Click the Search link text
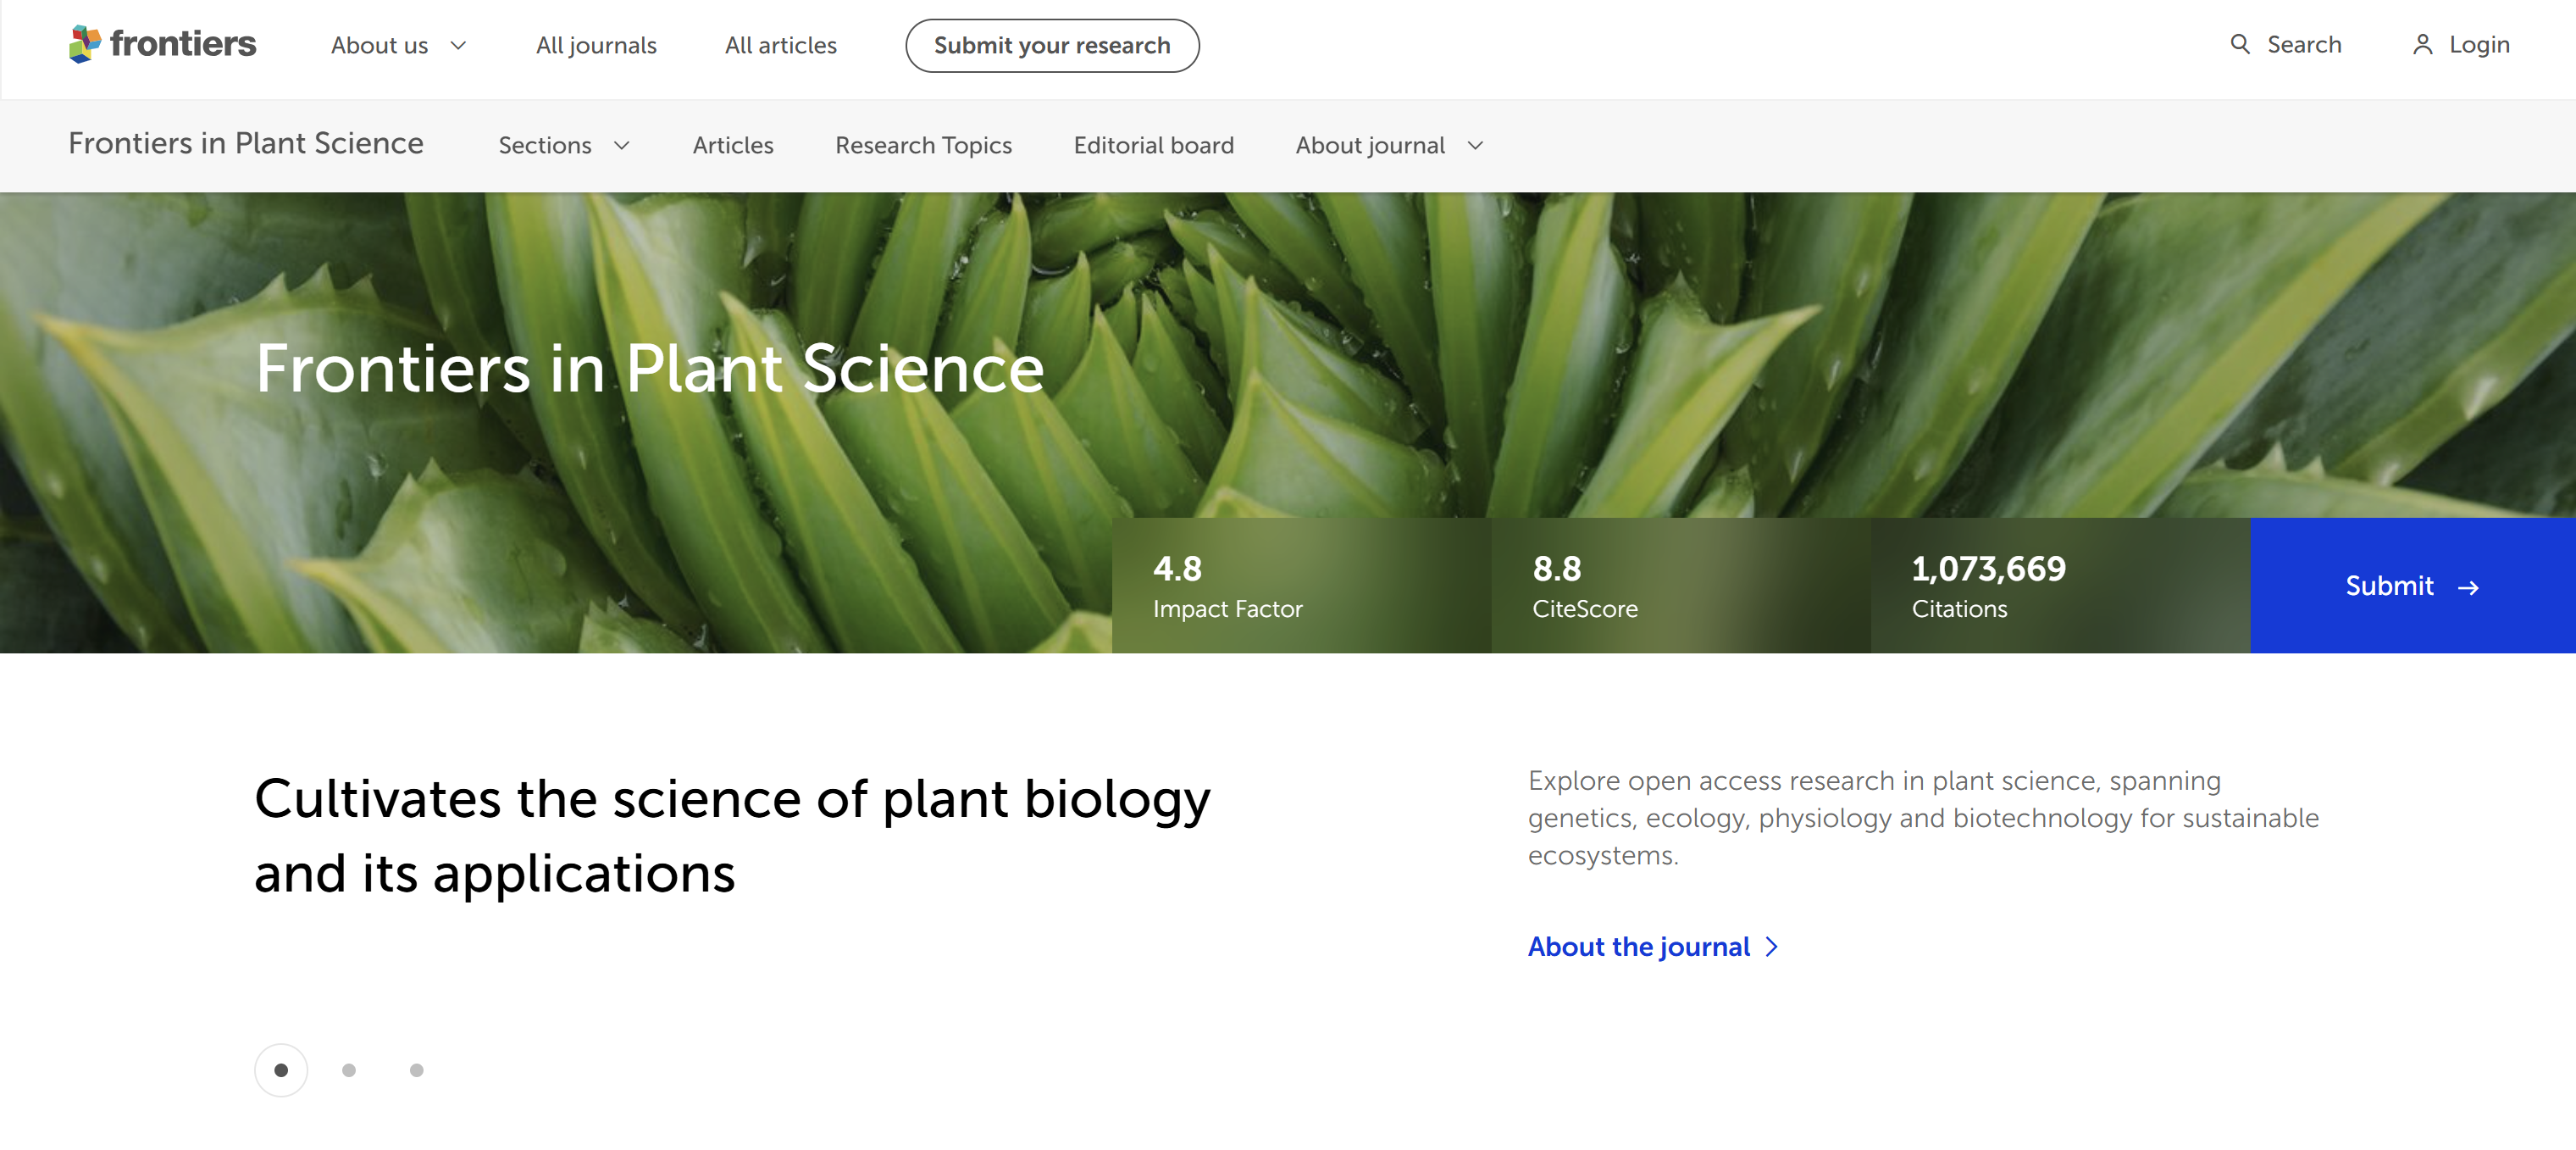2576x1150 pixels. pos(2304,45)
